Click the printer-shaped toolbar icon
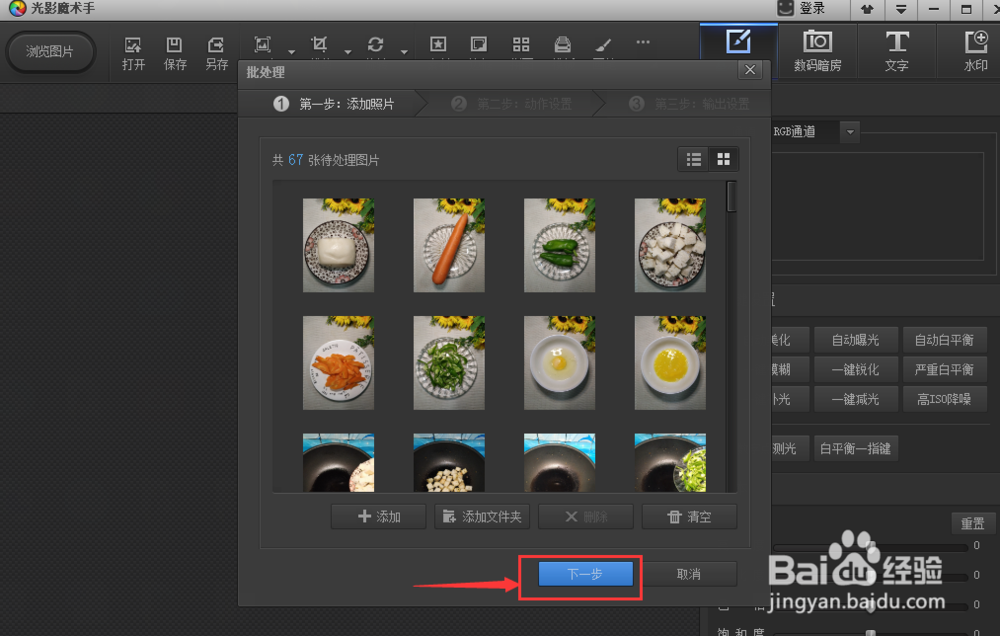Viewport: 1000px width, 636px height. tap(562, 44)
